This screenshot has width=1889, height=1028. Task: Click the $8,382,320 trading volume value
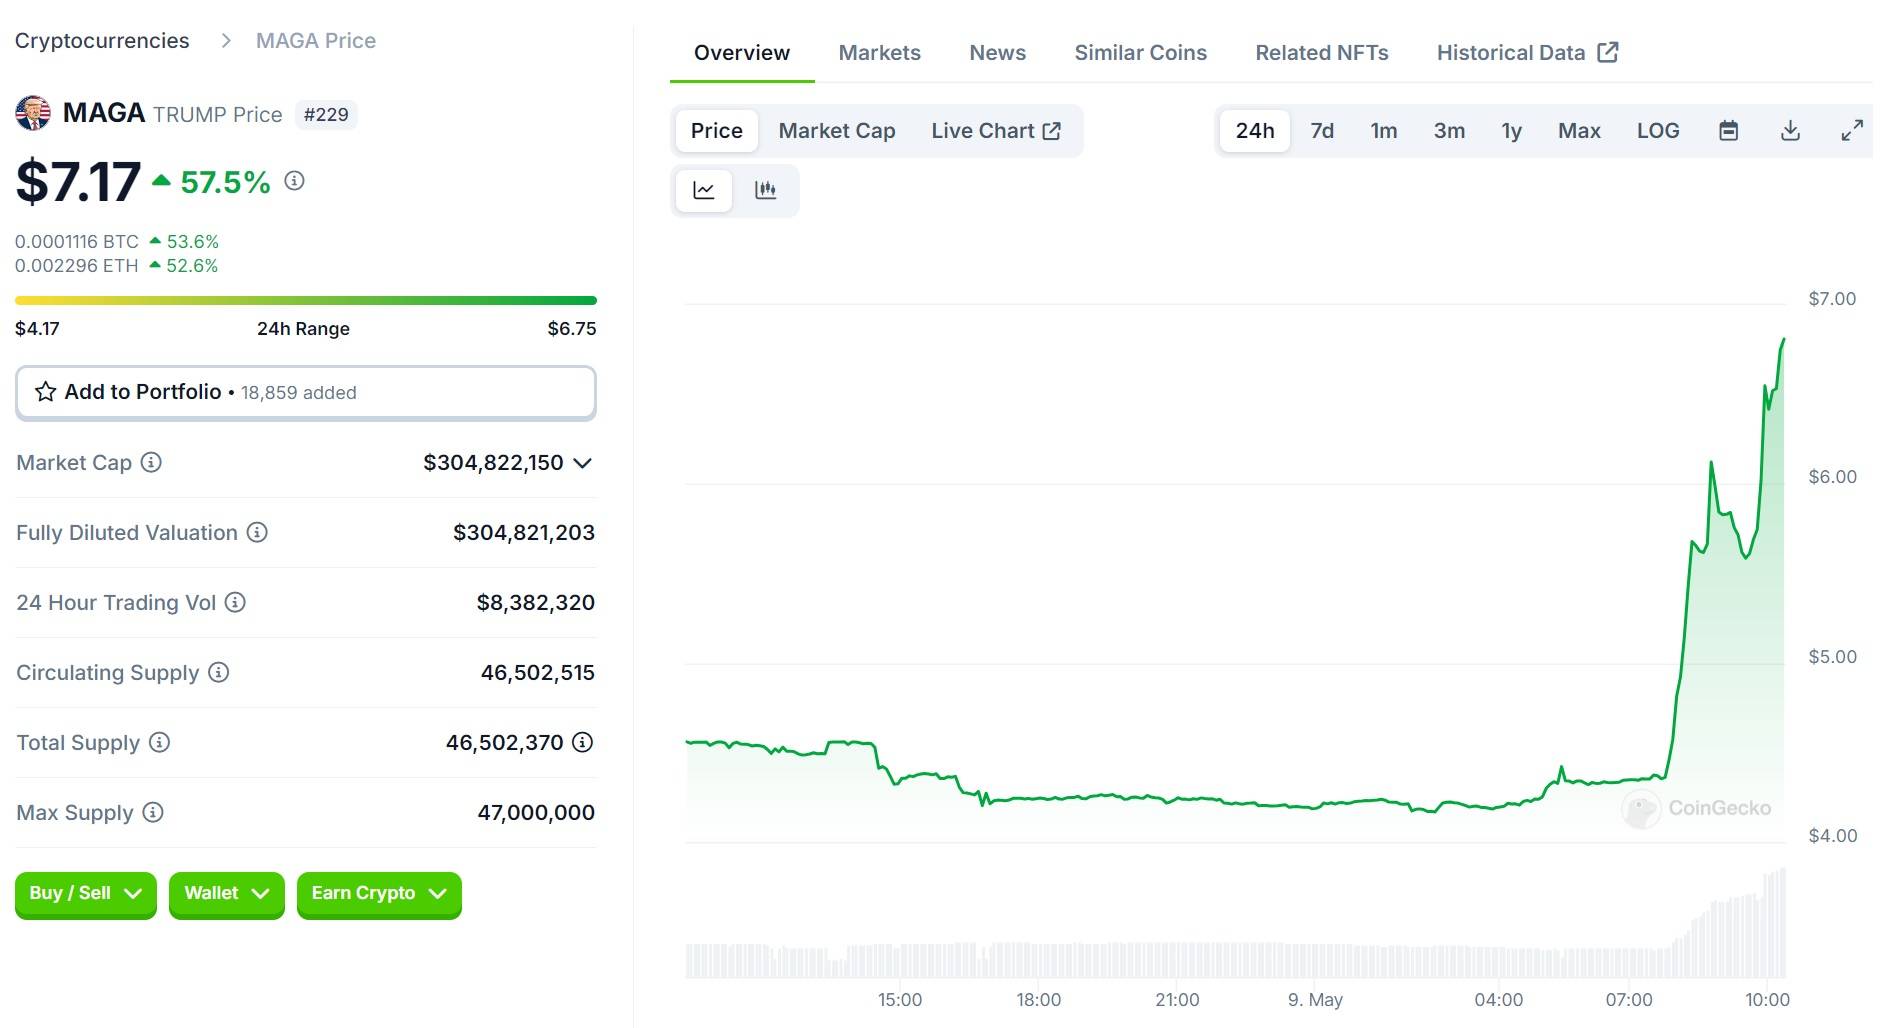[x=536, y=603]
